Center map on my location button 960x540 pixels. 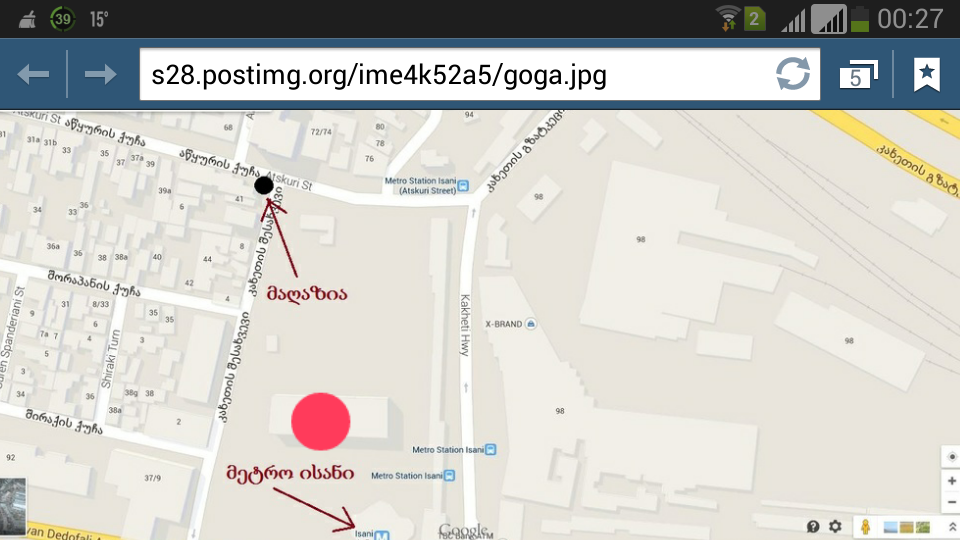point(951,457)
